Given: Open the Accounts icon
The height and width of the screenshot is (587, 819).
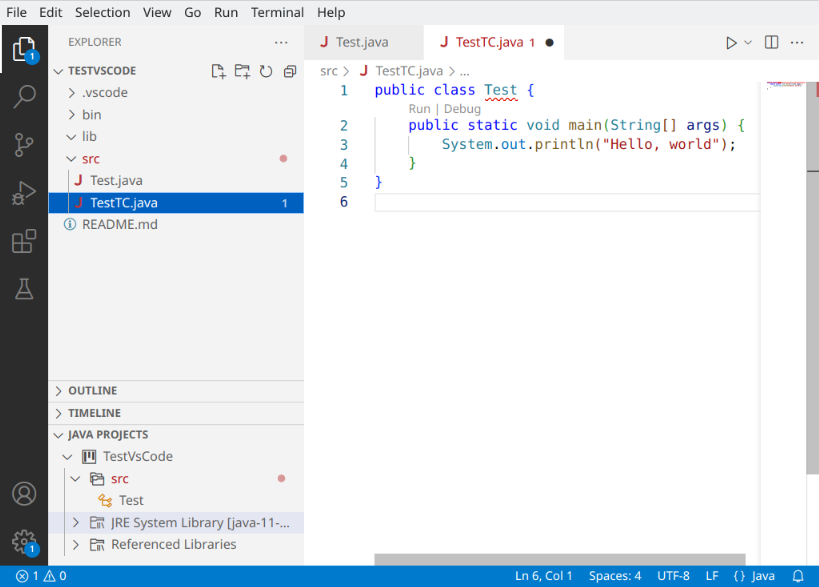Looking at the screenshot, I should pos(24,494).
